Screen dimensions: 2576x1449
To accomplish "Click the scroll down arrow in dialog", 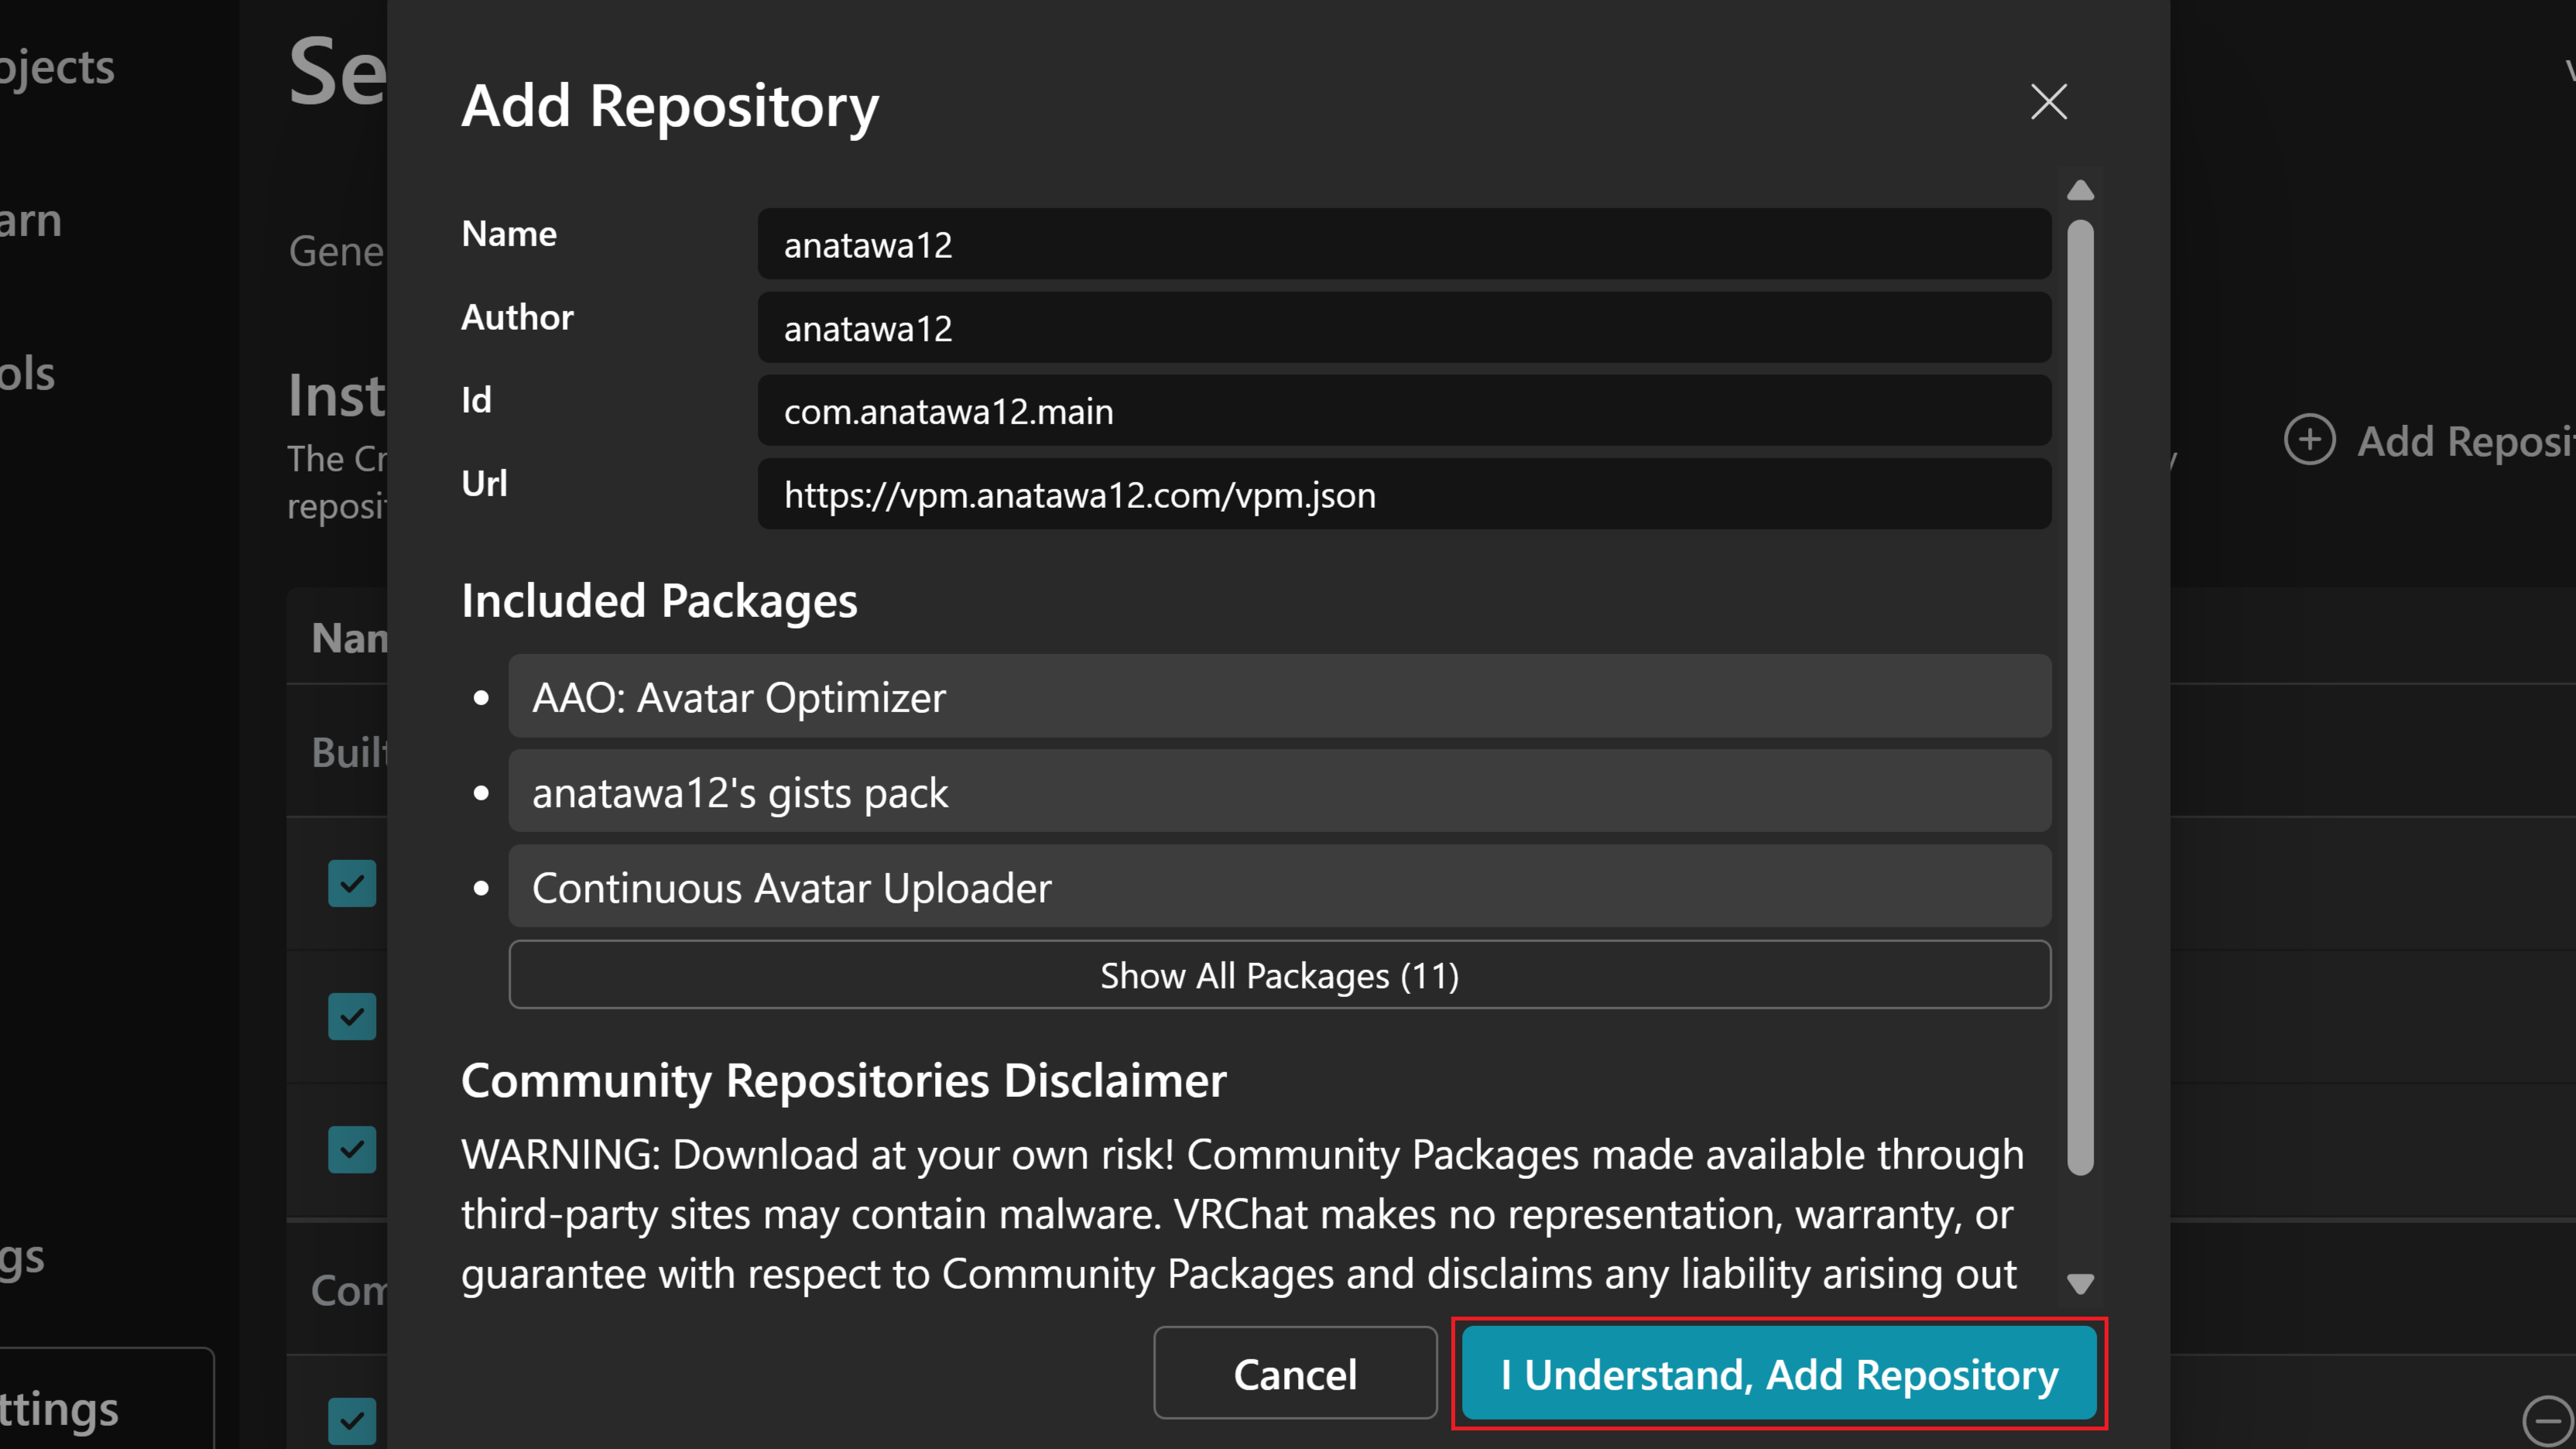I will 2080,1283.
